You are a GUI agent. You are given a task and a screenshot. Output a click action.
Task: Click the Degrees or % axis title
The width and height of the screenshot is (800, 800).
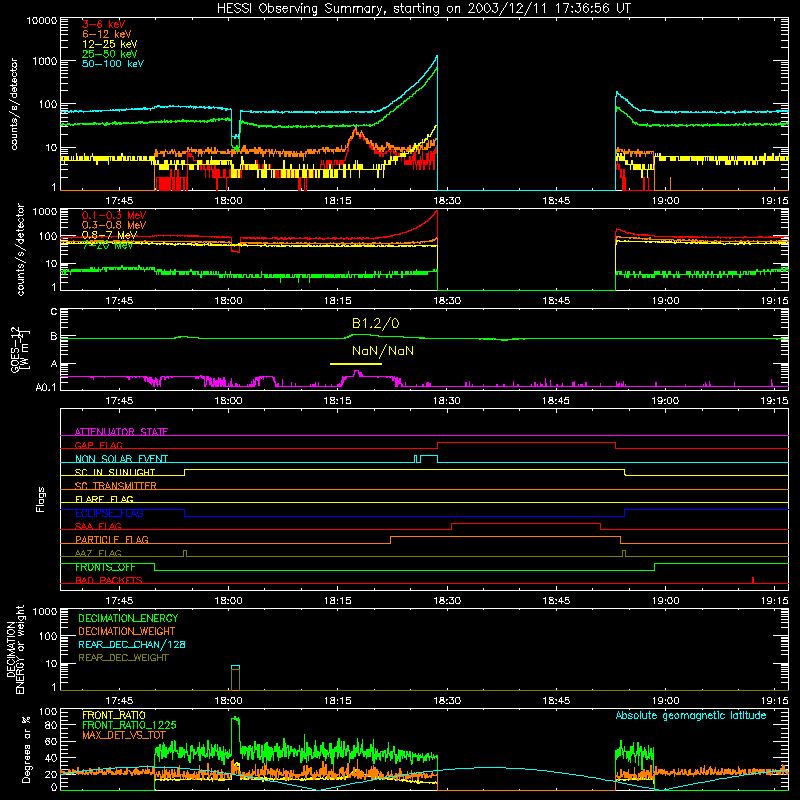coord(26,749)
